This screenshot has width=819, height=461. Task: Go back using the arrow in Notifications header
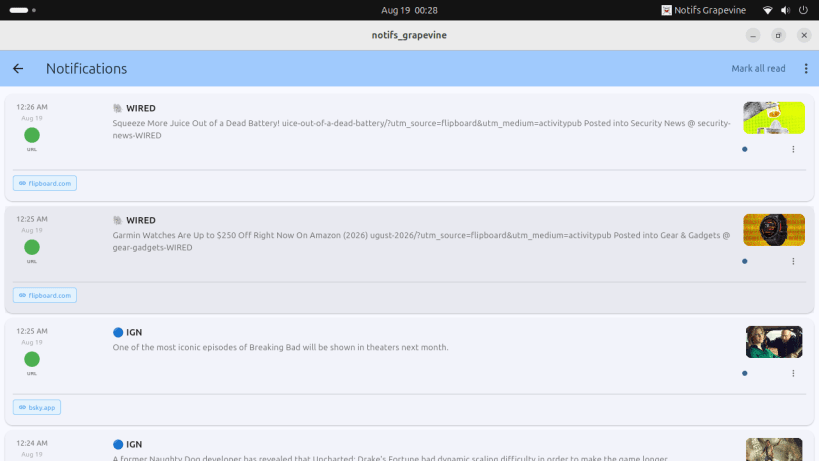pos(18,68)
